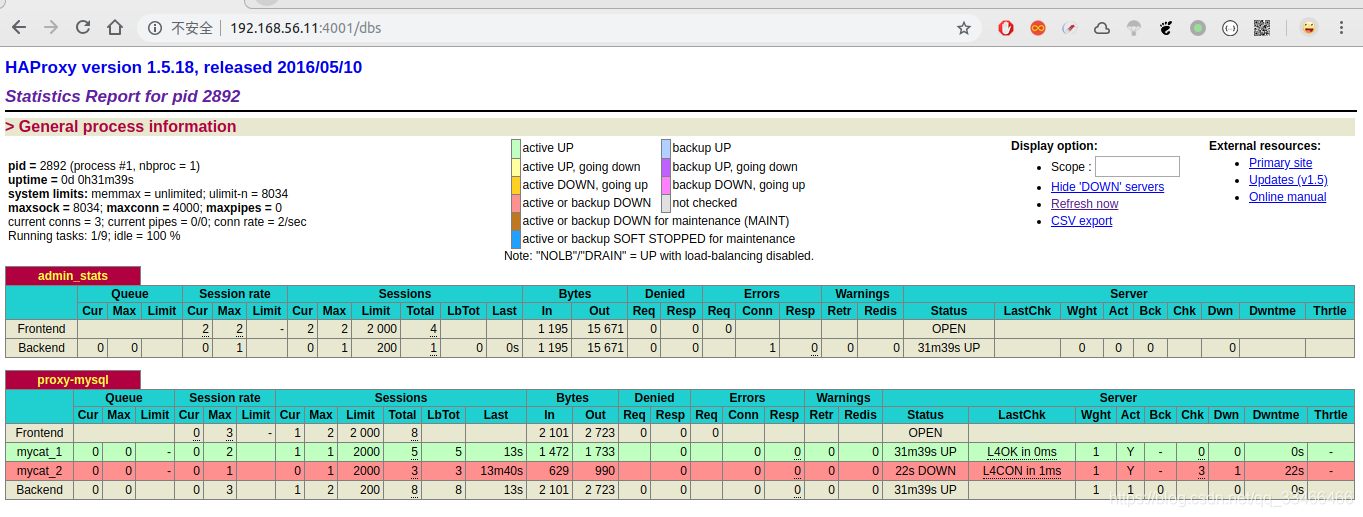Click the 13m40s last session cell

[x=496, y=471]
